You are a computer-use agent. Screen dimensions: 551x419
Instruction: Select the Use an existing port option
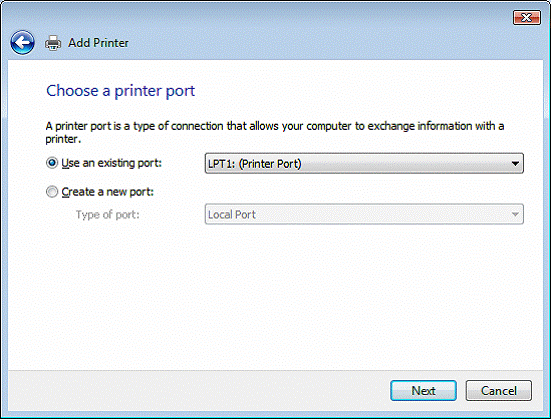52,163
